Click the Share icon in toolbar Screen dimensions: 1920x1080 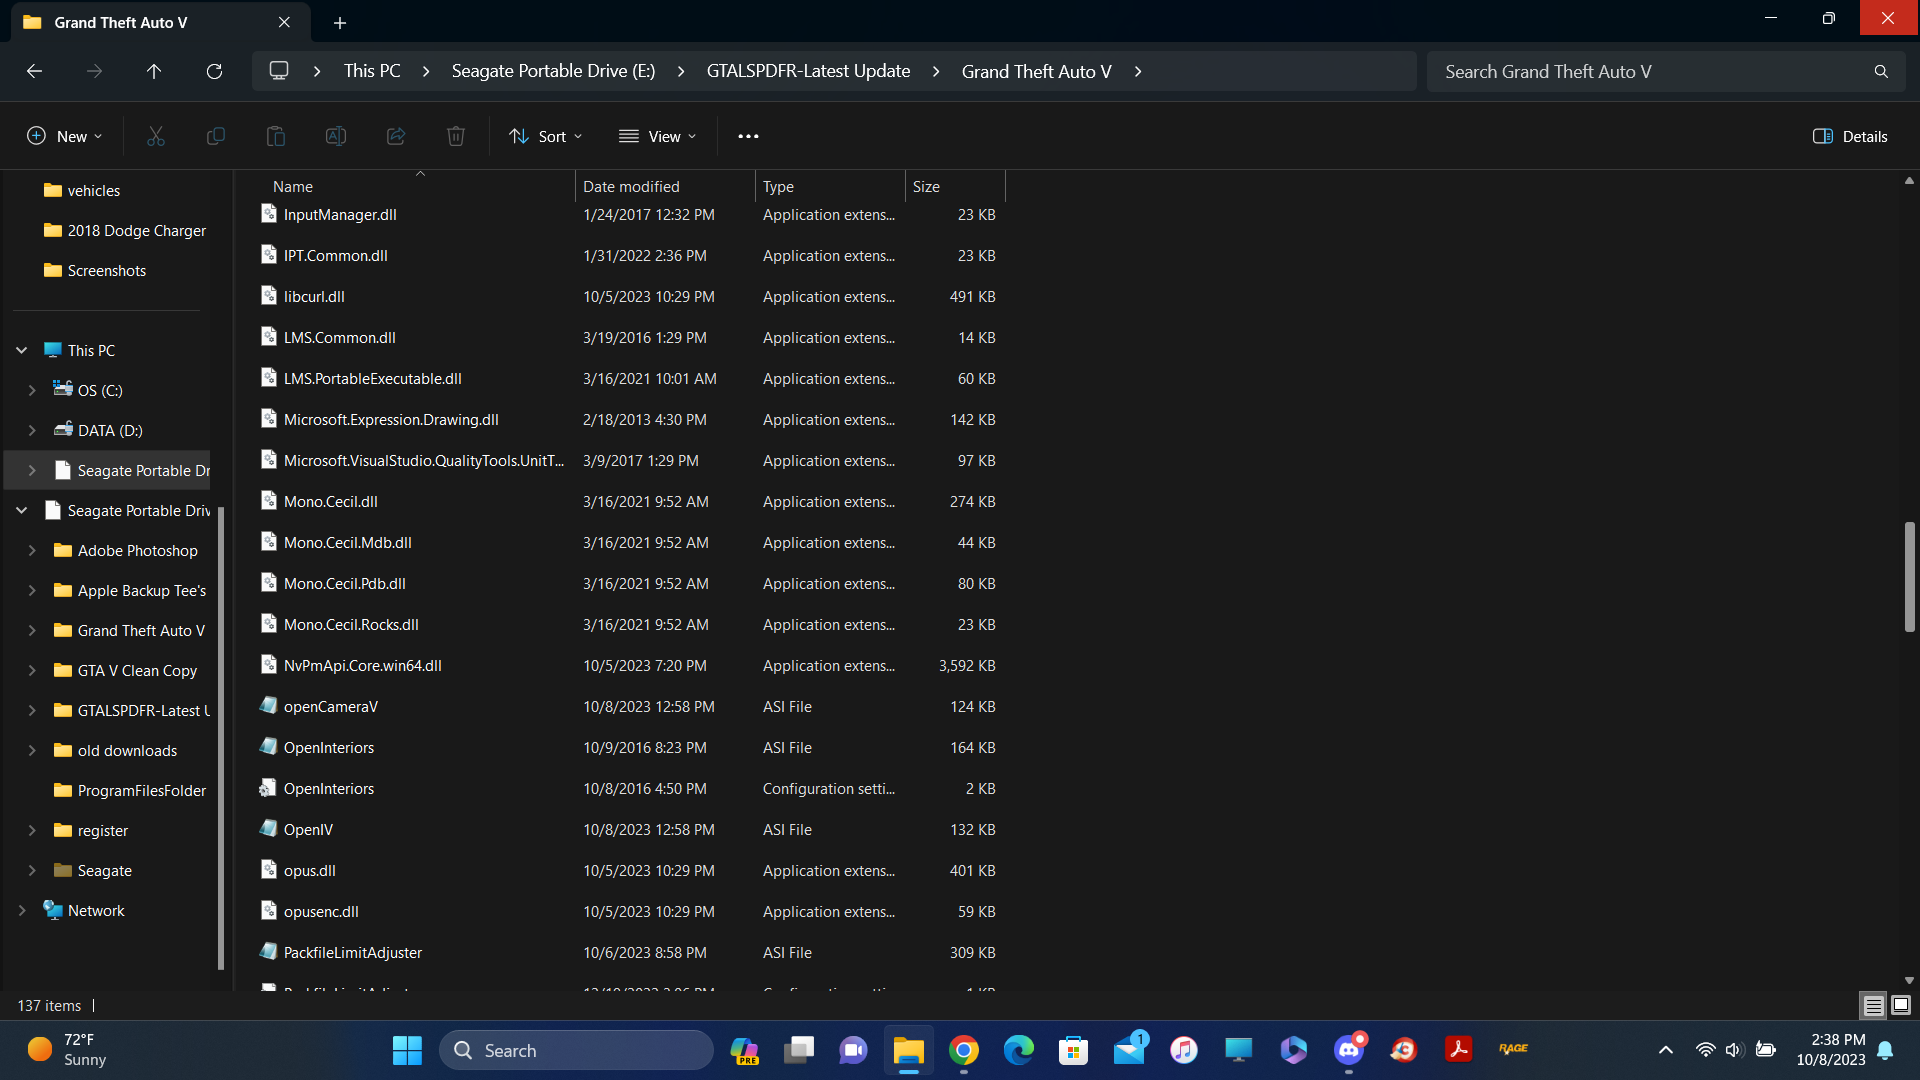[x=396, y=136]
